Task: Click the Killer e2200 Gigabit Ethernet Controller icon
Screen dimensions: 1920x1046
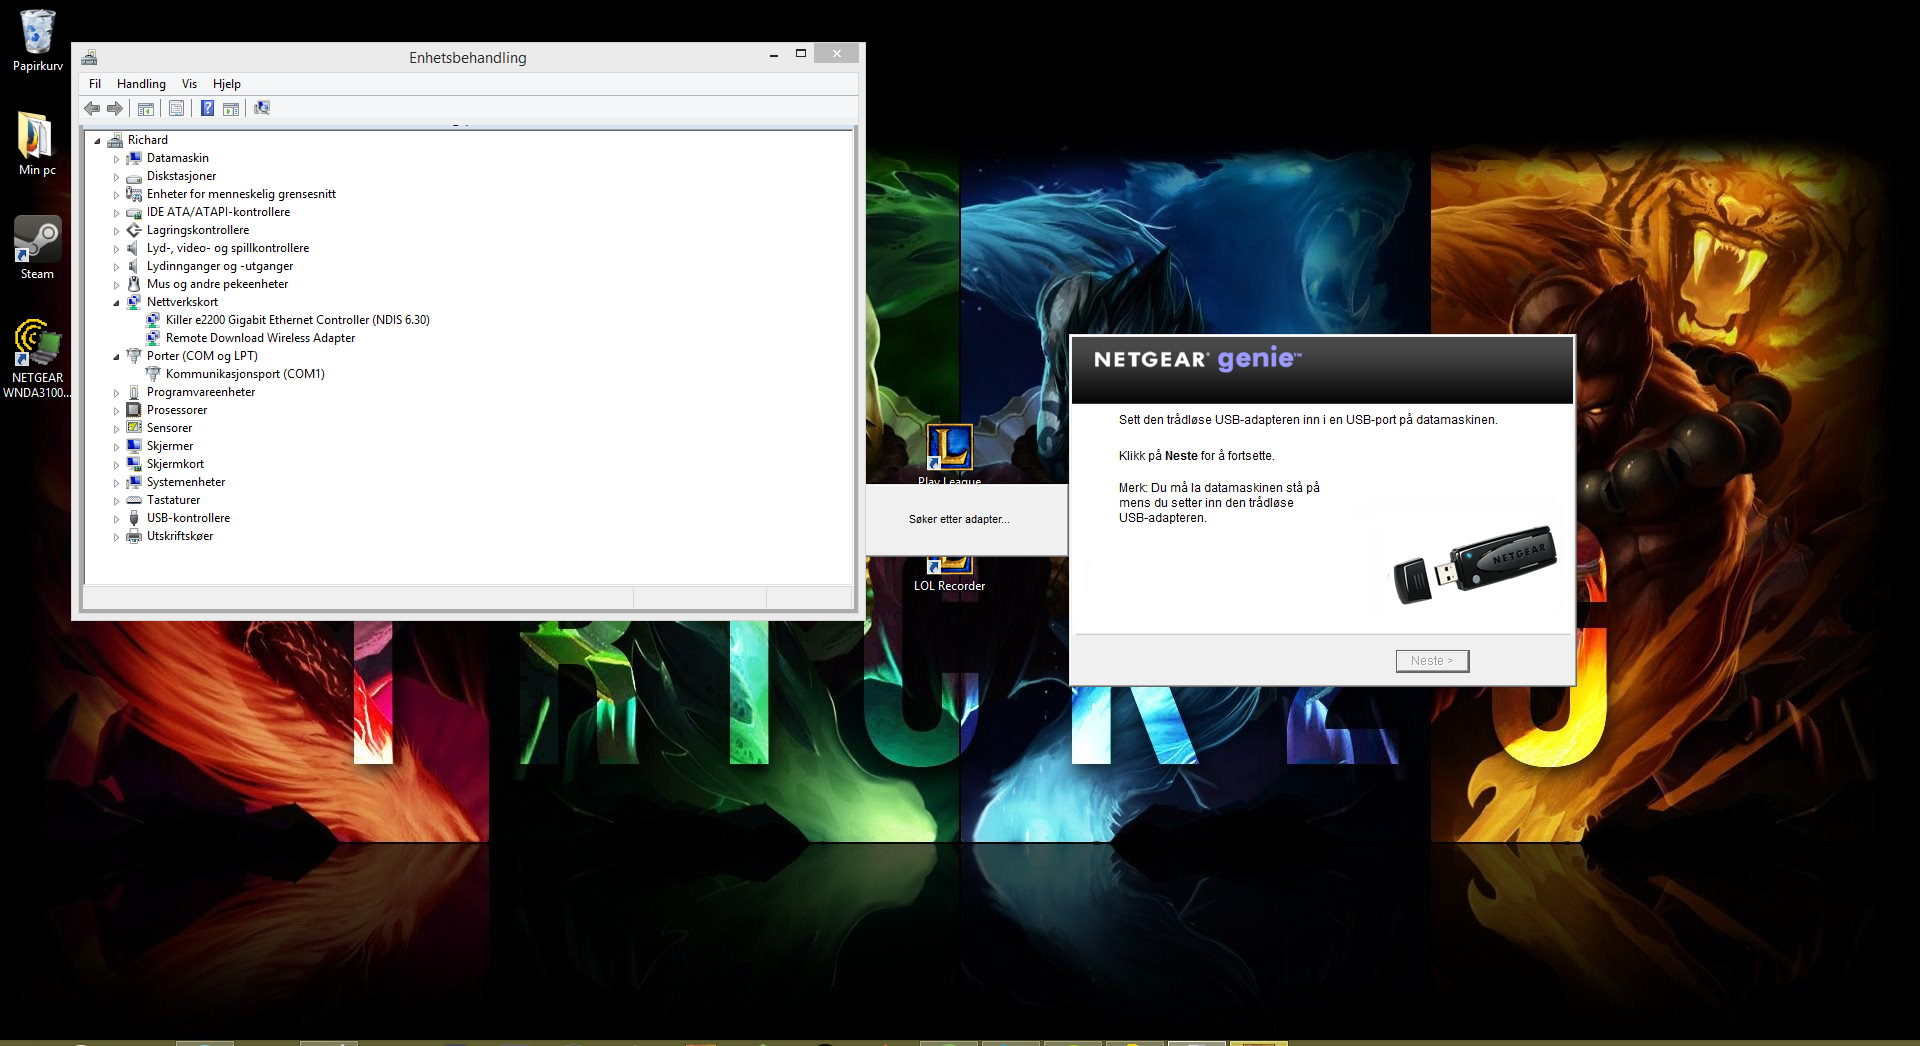Action: [x=153, y=320]
